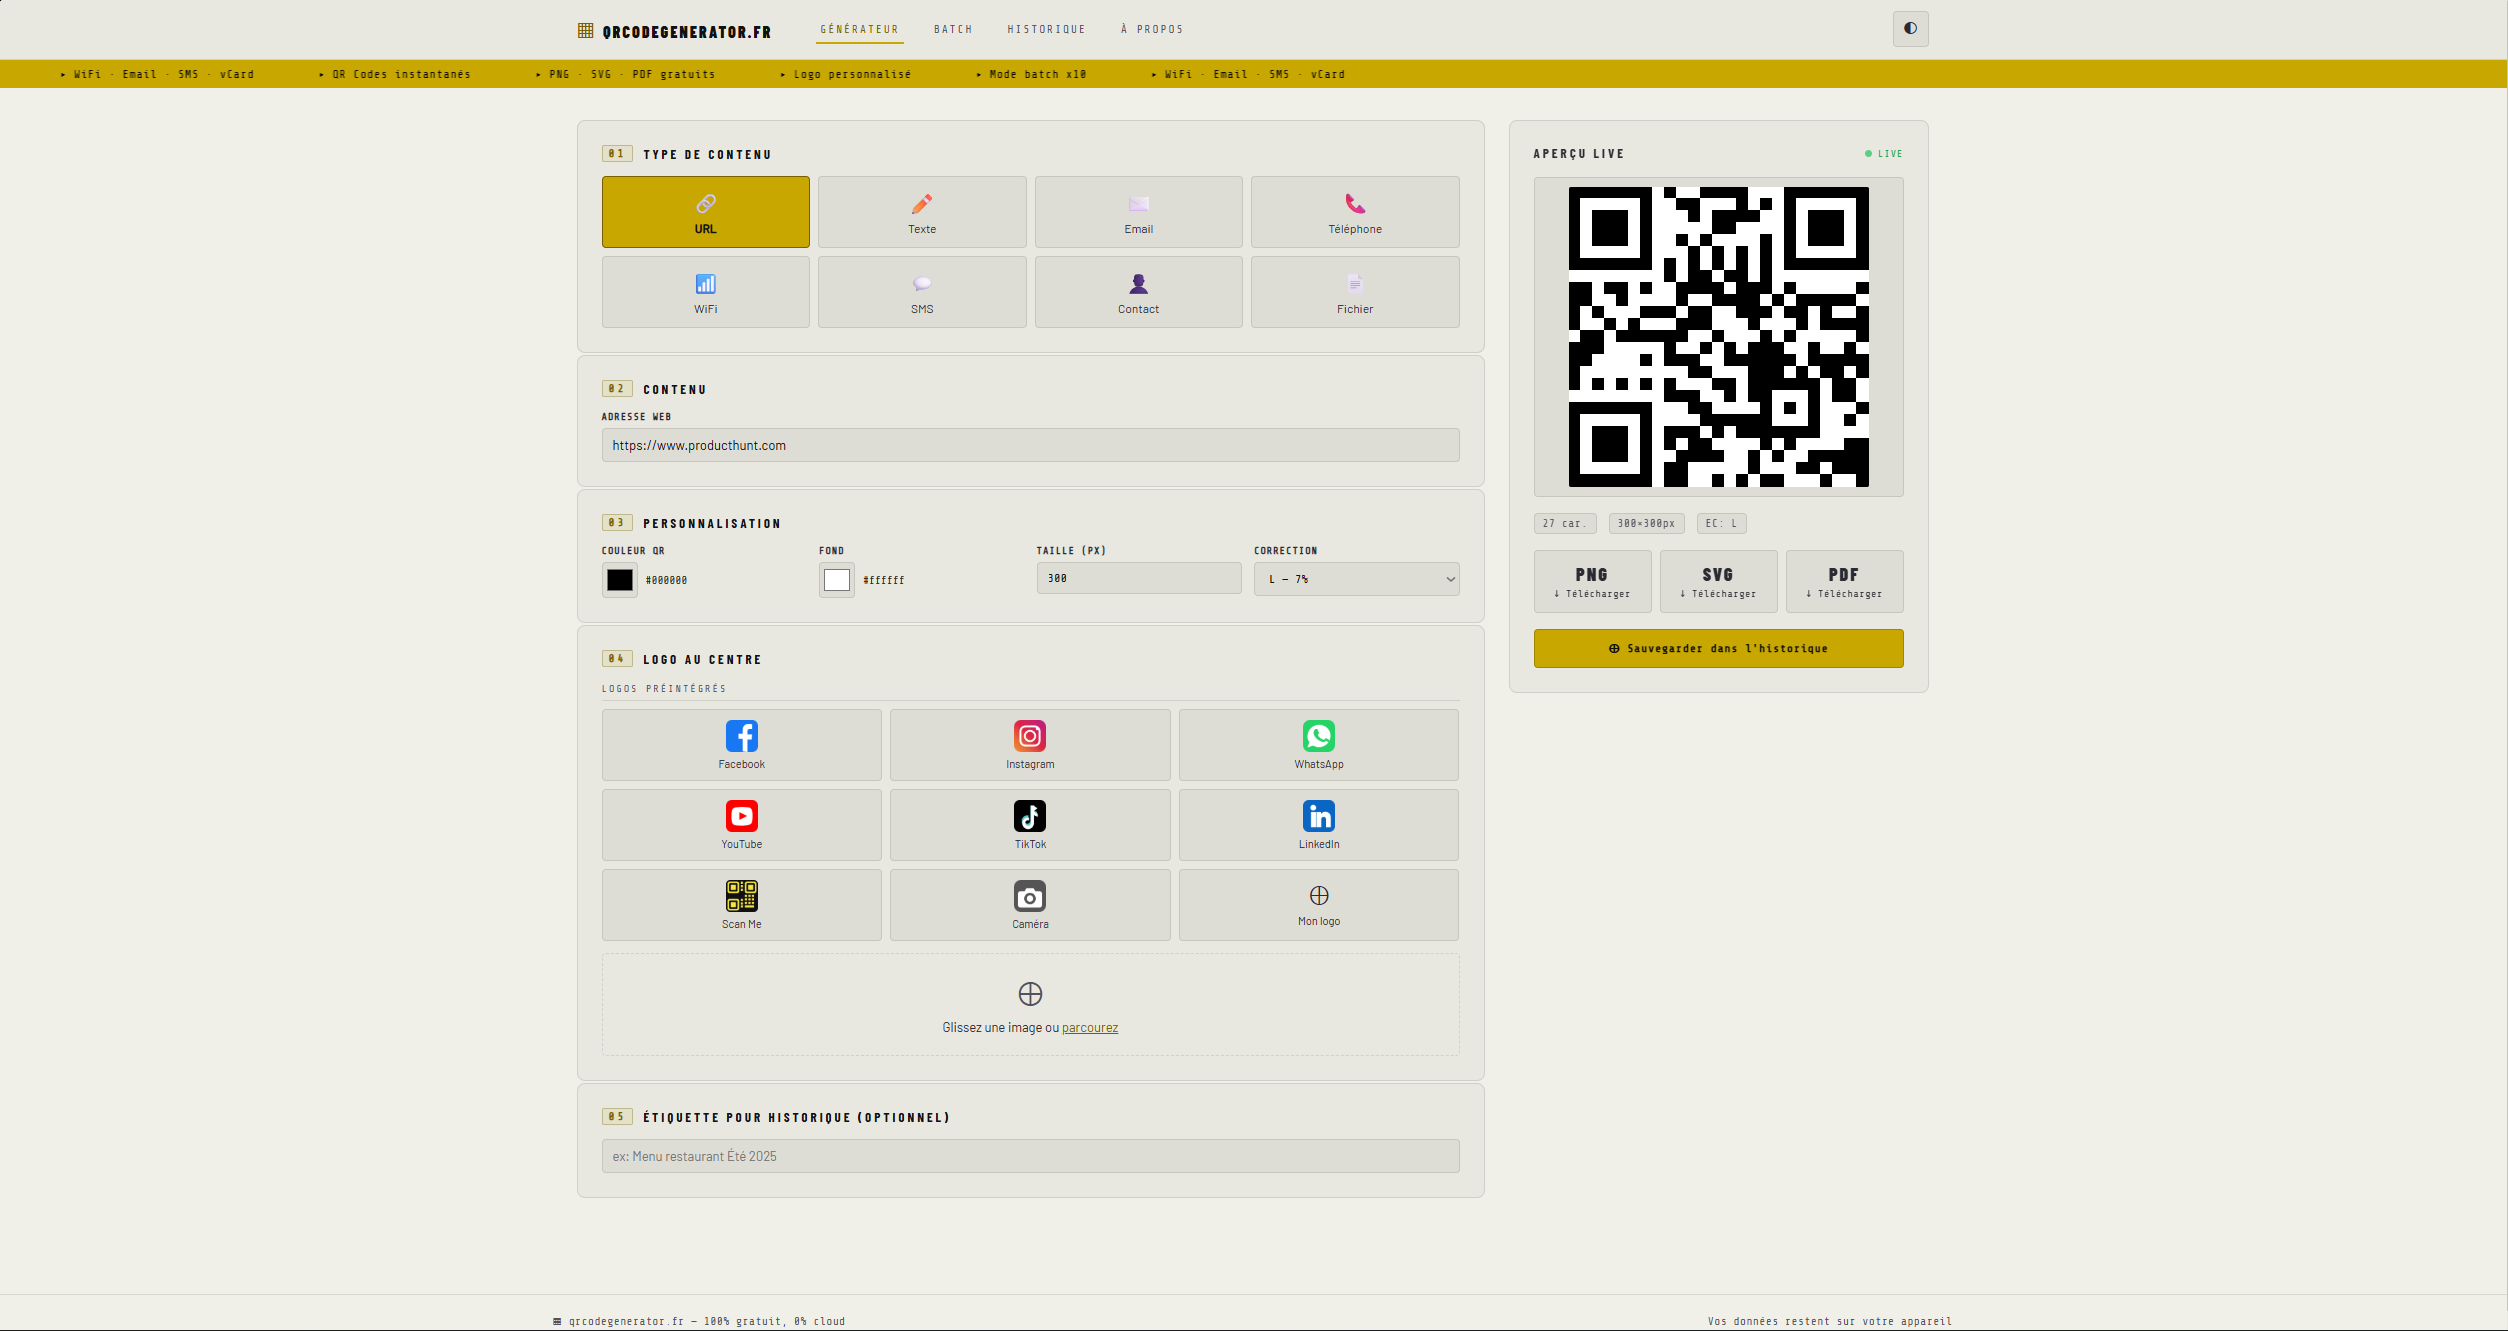2508x1331 pixels.
Task: Click the EC: L badge
Action: click(x=1721, y=523)
